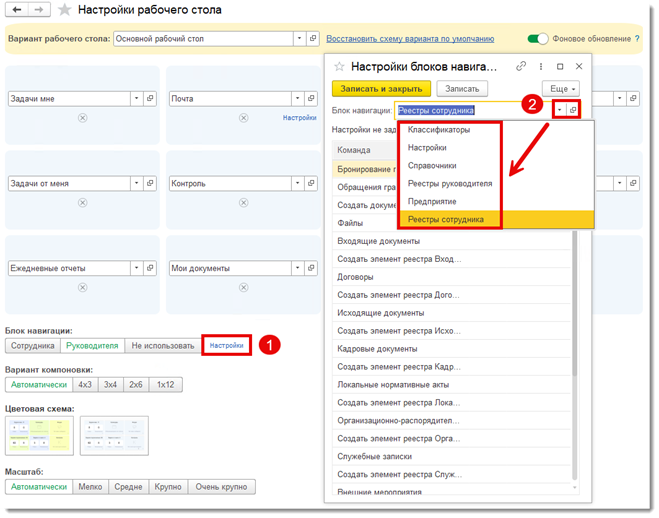The image size is (659, 518).
Task: Open the Еще dropdown menu
Action: coord(560,88)
